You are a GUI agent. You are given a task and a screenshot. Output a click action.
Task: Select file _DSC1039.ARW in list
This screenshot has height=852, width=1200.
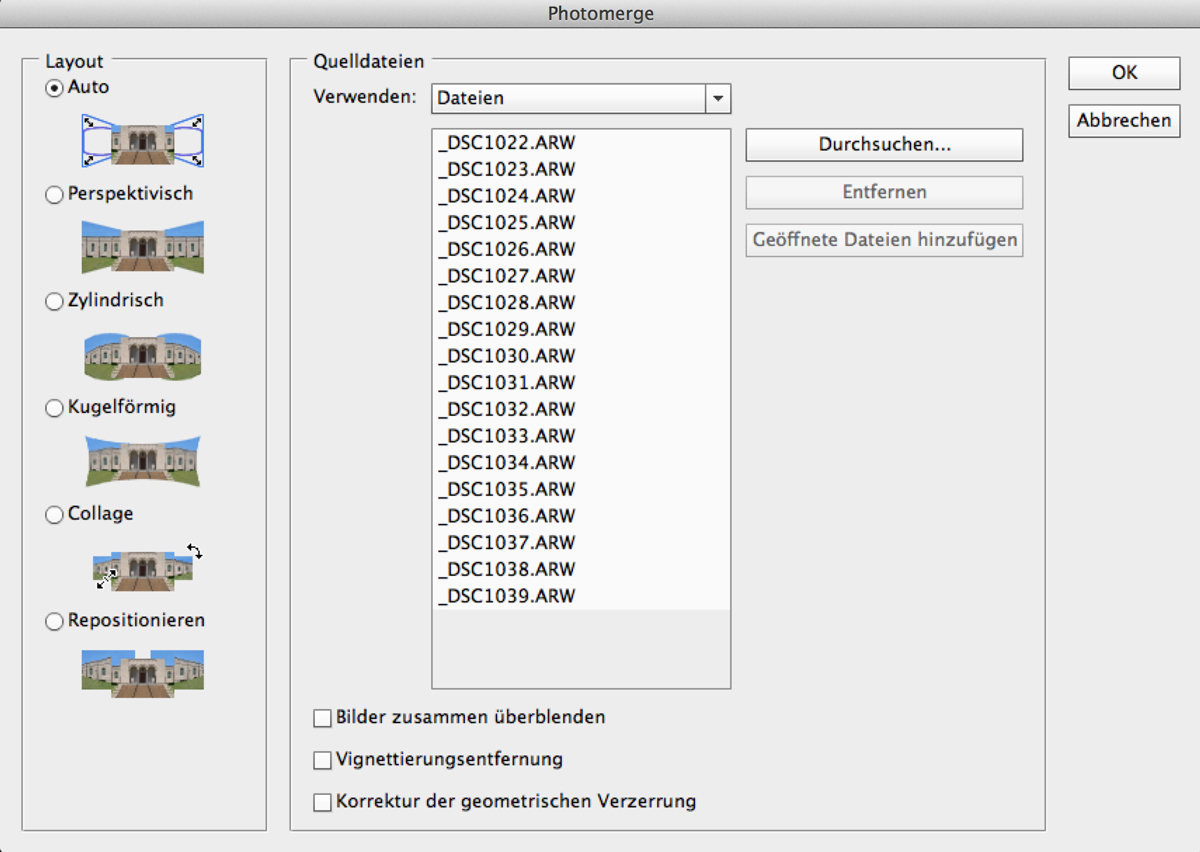(581, 596)
